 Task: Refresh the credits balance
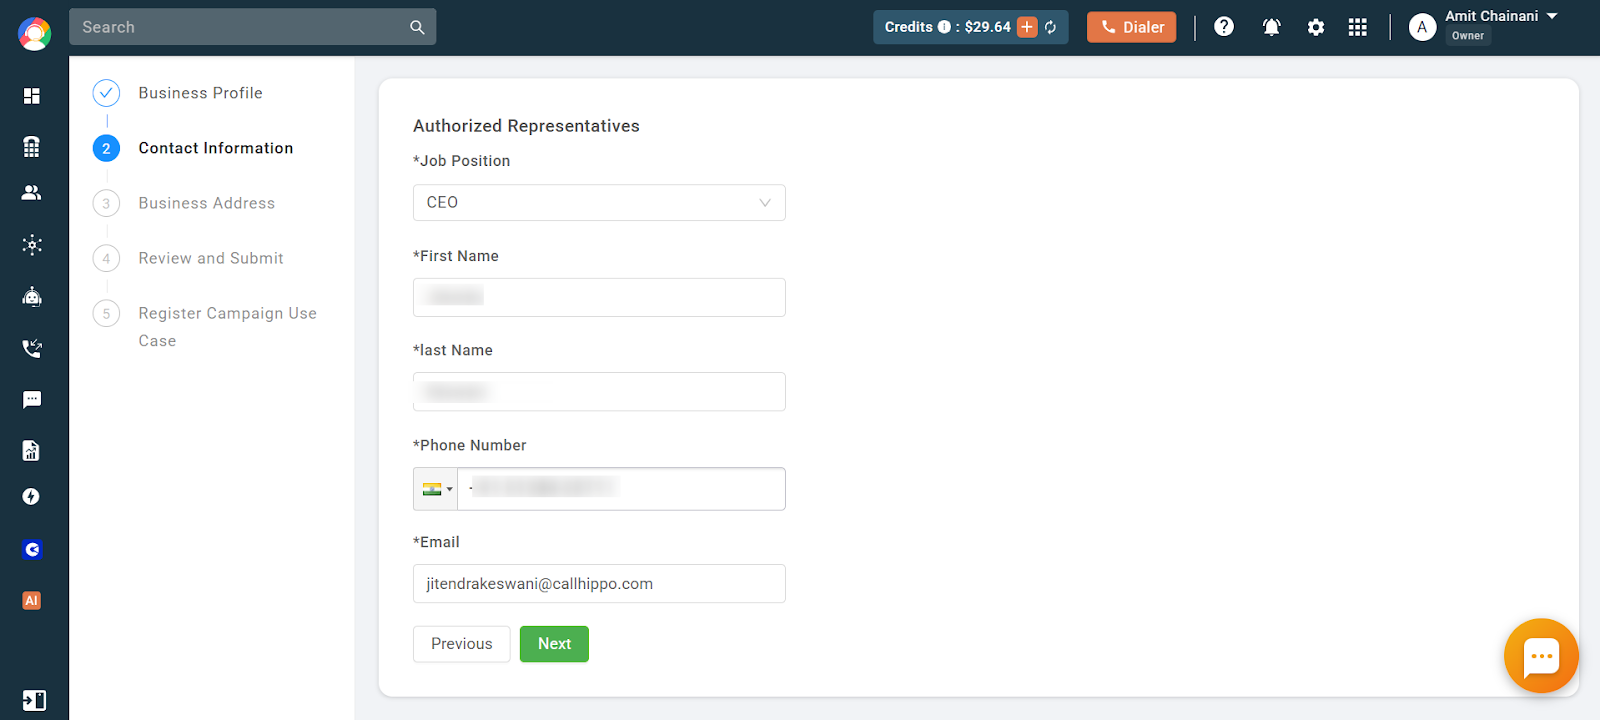(x=1051, y=27)
